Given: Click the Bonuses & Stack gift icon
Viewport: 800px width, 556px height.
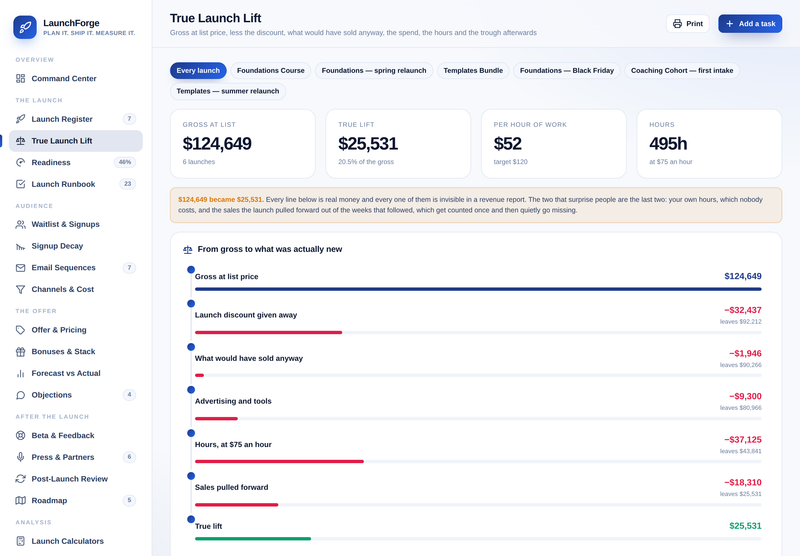Looking at the screenshot, I should 20,351.
